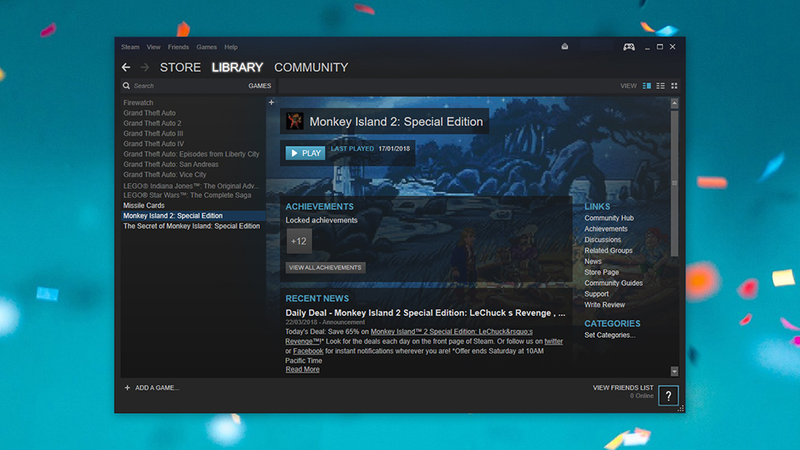
Task: Go back with the left arrow
Action: click(x=126, y=67)
